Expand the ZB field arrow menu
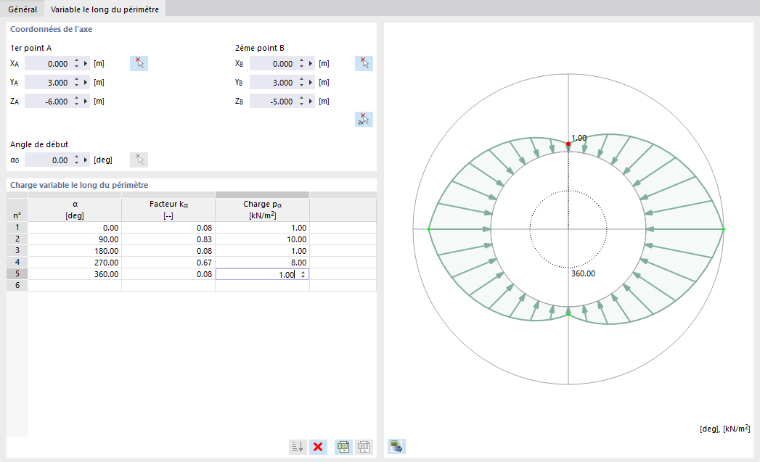This screenshot has height=462, width=760. pyautogui.click(x=311, y=101)
